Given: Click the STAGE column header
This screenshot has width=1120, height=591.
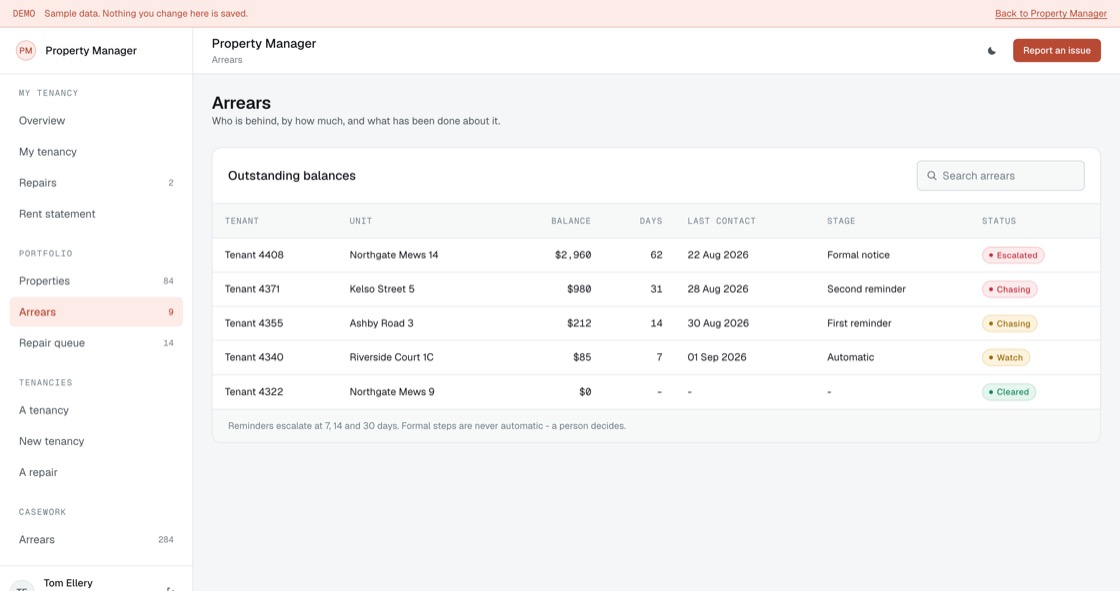Looking at the screenshot, I should pyautogui.click(x=841, y=221).
